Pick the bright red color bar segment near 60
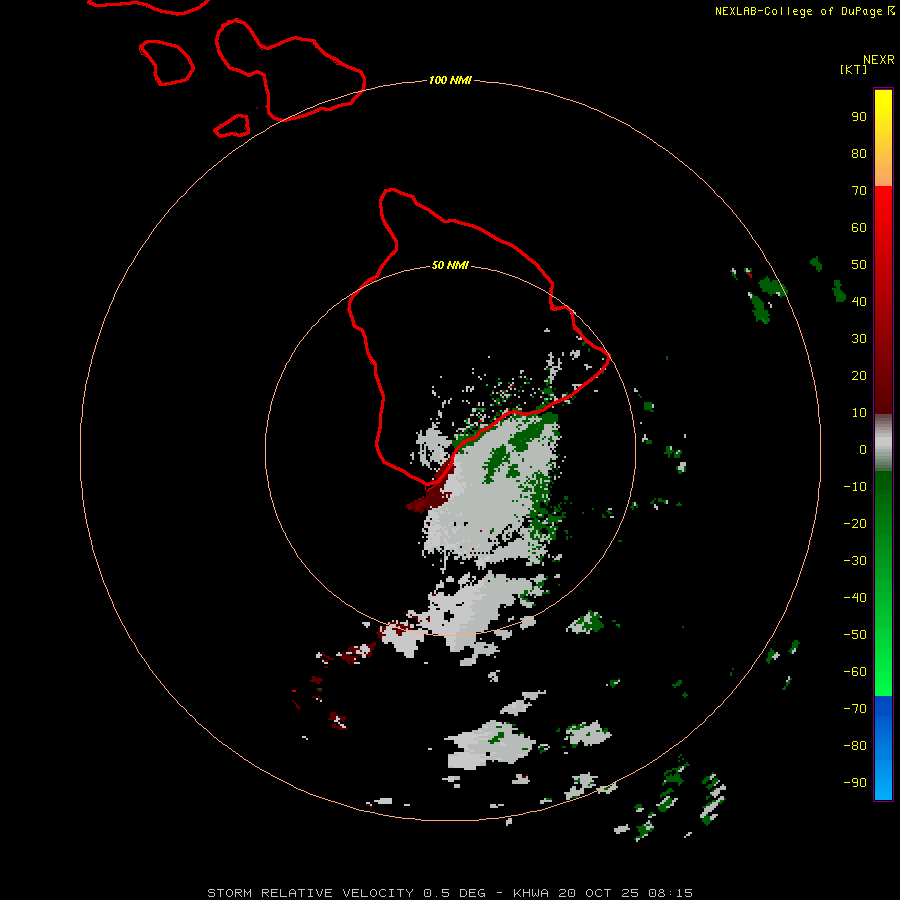 pyautogui.click(x=883, y=227)
